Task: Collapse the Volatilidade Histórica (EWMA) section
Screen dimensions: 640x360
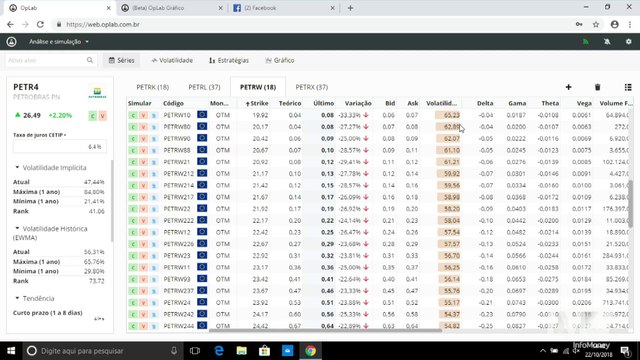Action: click(x=51, y=233)
